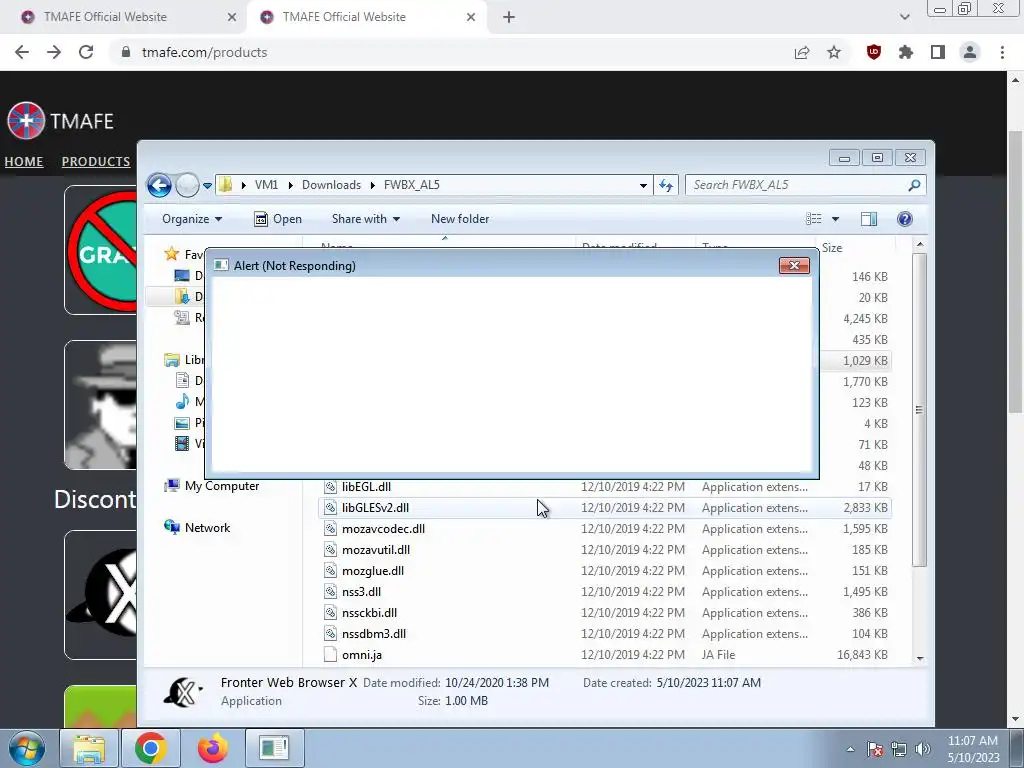Click the change view icon in Explorer
This screenshot has width=1024, height=768.
click(x=814, y=219)
